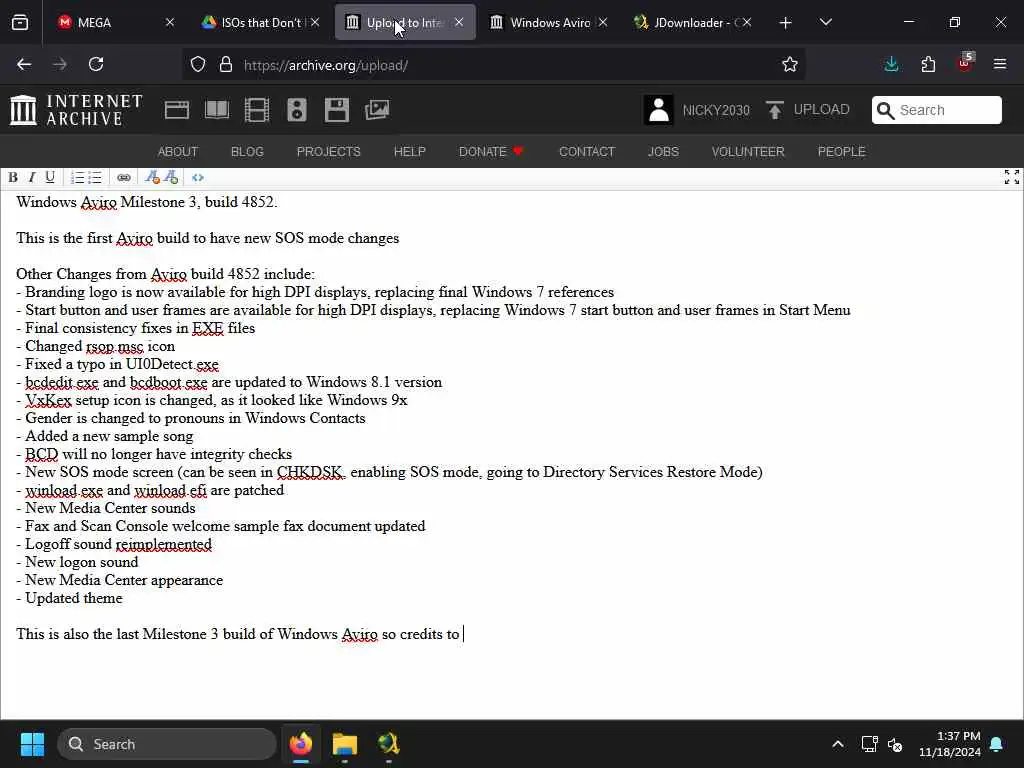Image resolution: width=1024 pixels, height=768 pixels.
Task: Open File Explorer from taskbar
Action: pyautogui.click(x=345, y=744)
